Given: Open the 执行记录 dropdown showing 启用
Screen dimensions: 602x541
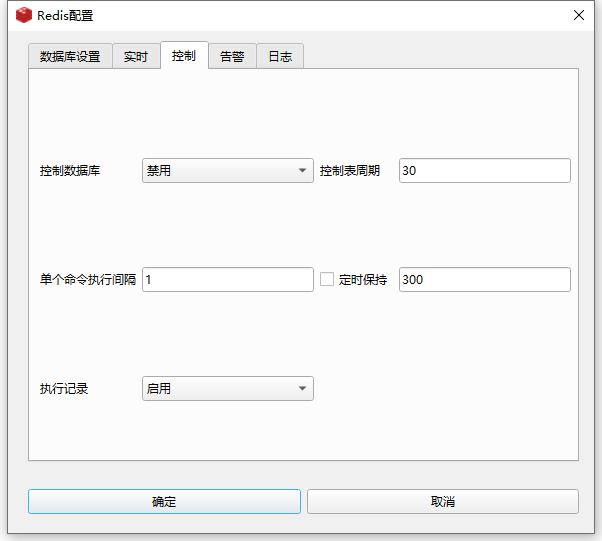Looking at the screenshot, I should tap(228, 389).
